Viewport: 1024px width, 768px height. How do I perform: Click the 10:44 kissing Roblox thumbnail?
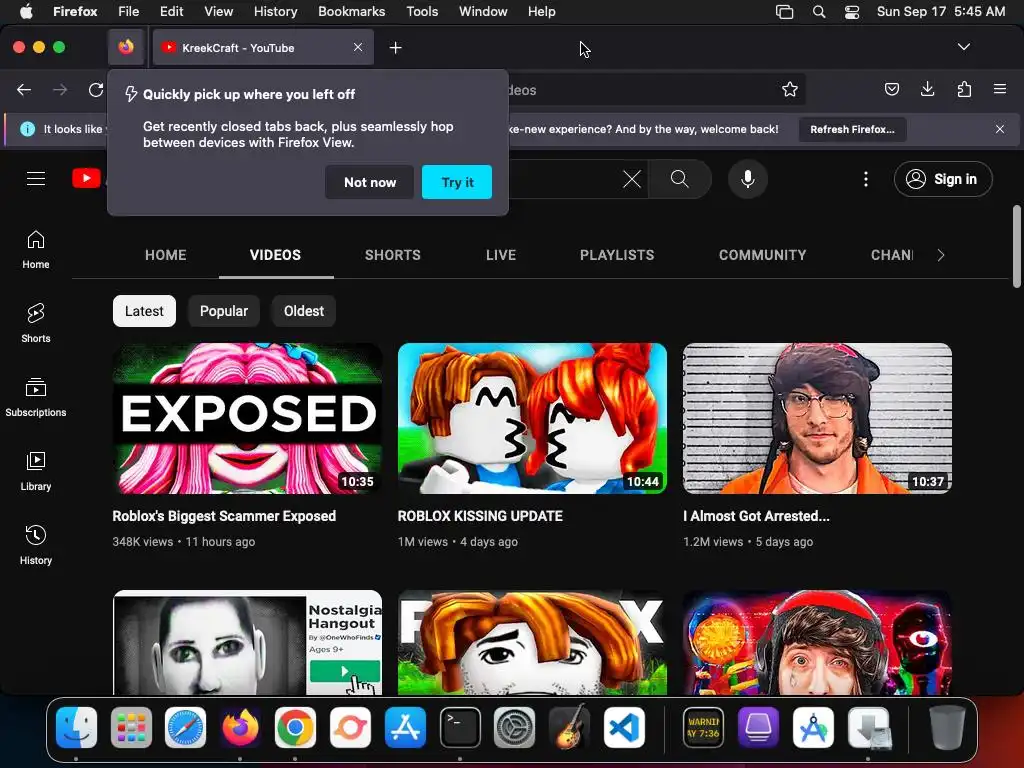pyautogui.click(x=532, y=418)
